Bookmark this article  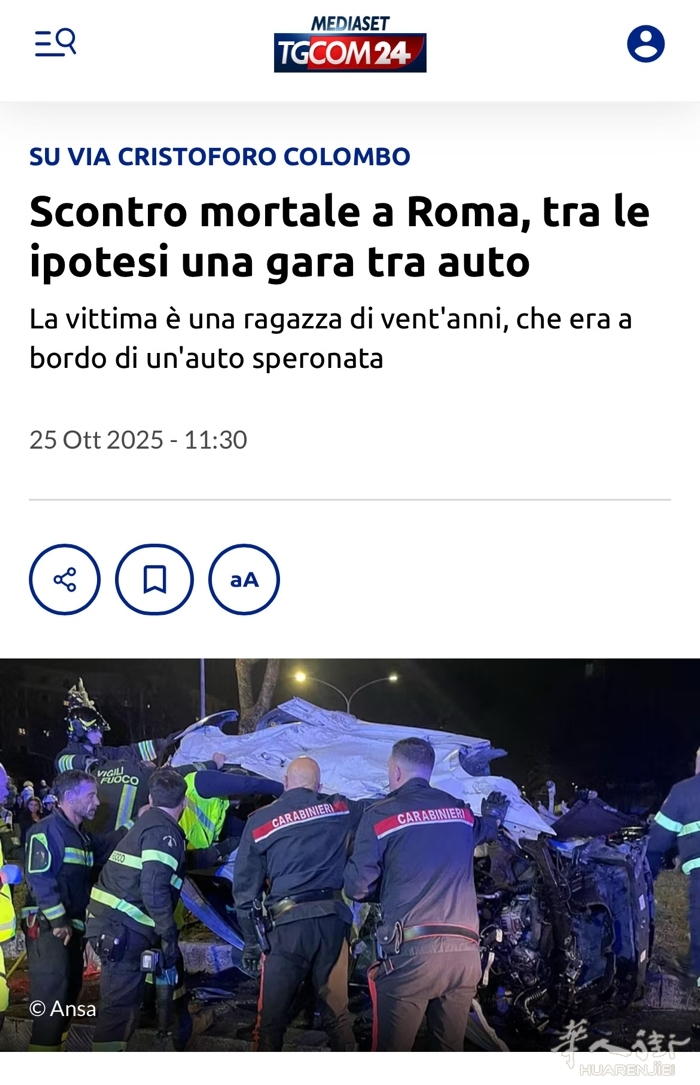pos(154,579)
